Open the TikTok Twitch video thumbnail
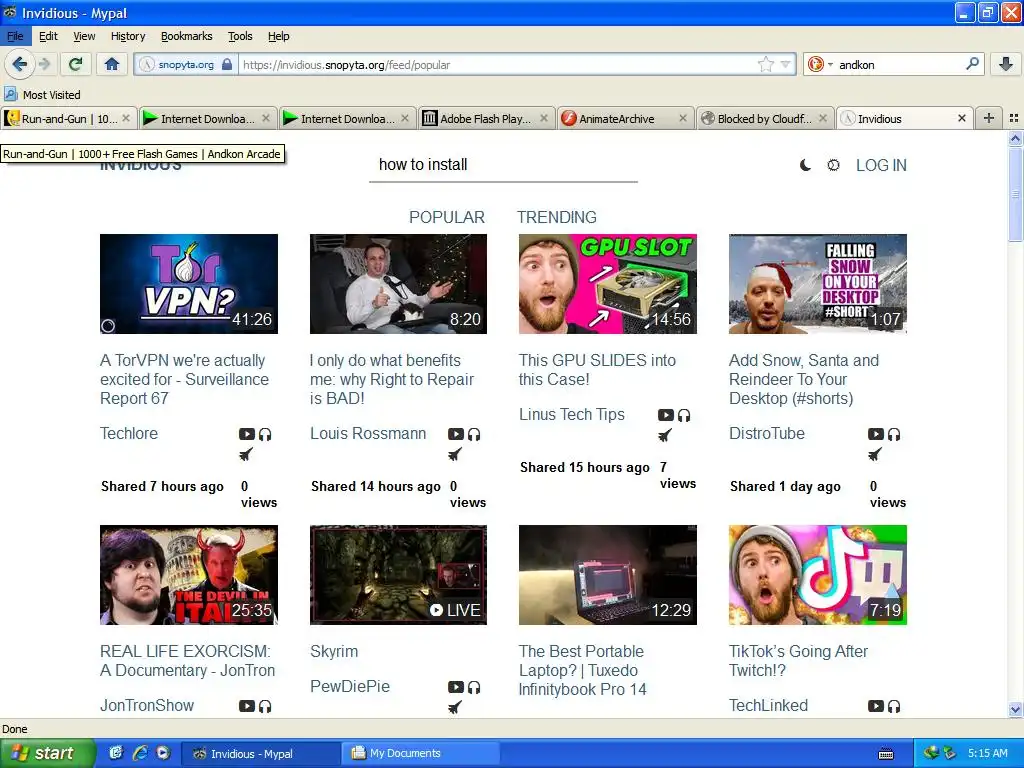The width and height of the screenshot is (1024, 768). (x=818, y=575)
